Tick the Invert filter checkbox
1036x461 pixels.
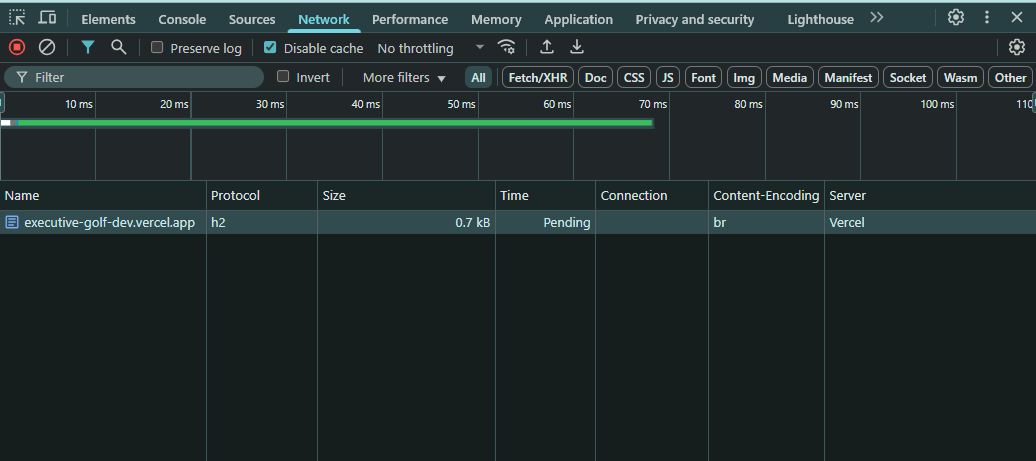click(x=283, y=77)
